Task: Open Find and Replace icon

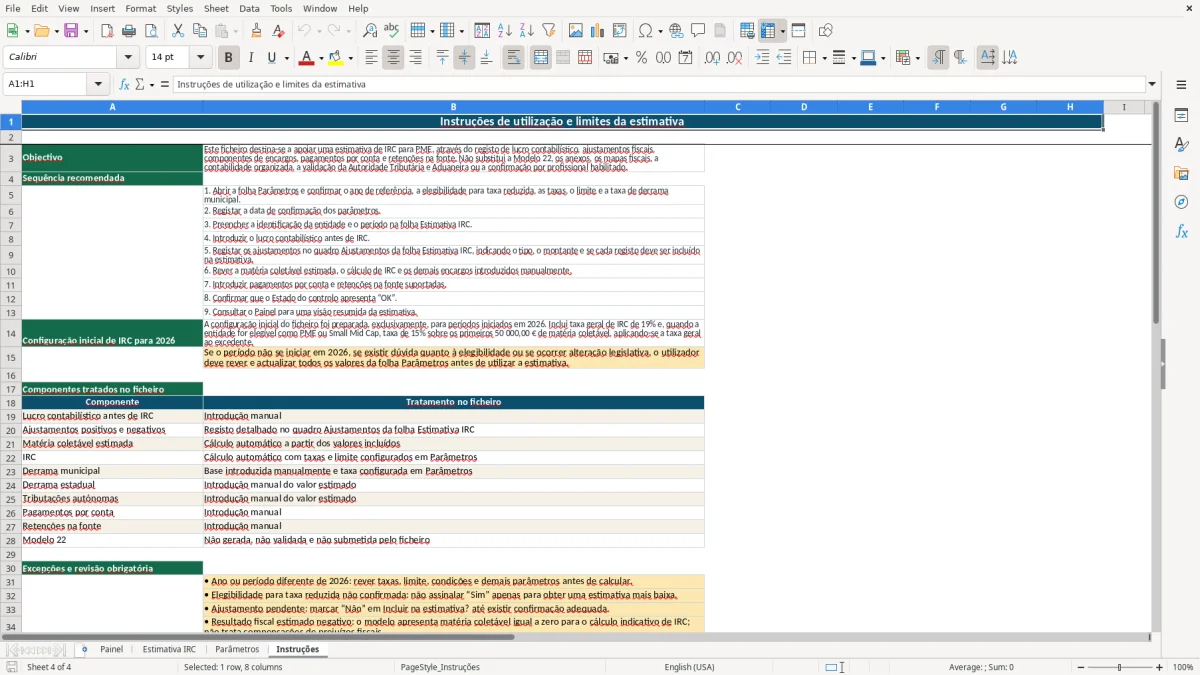Action: tap(370, 31)
